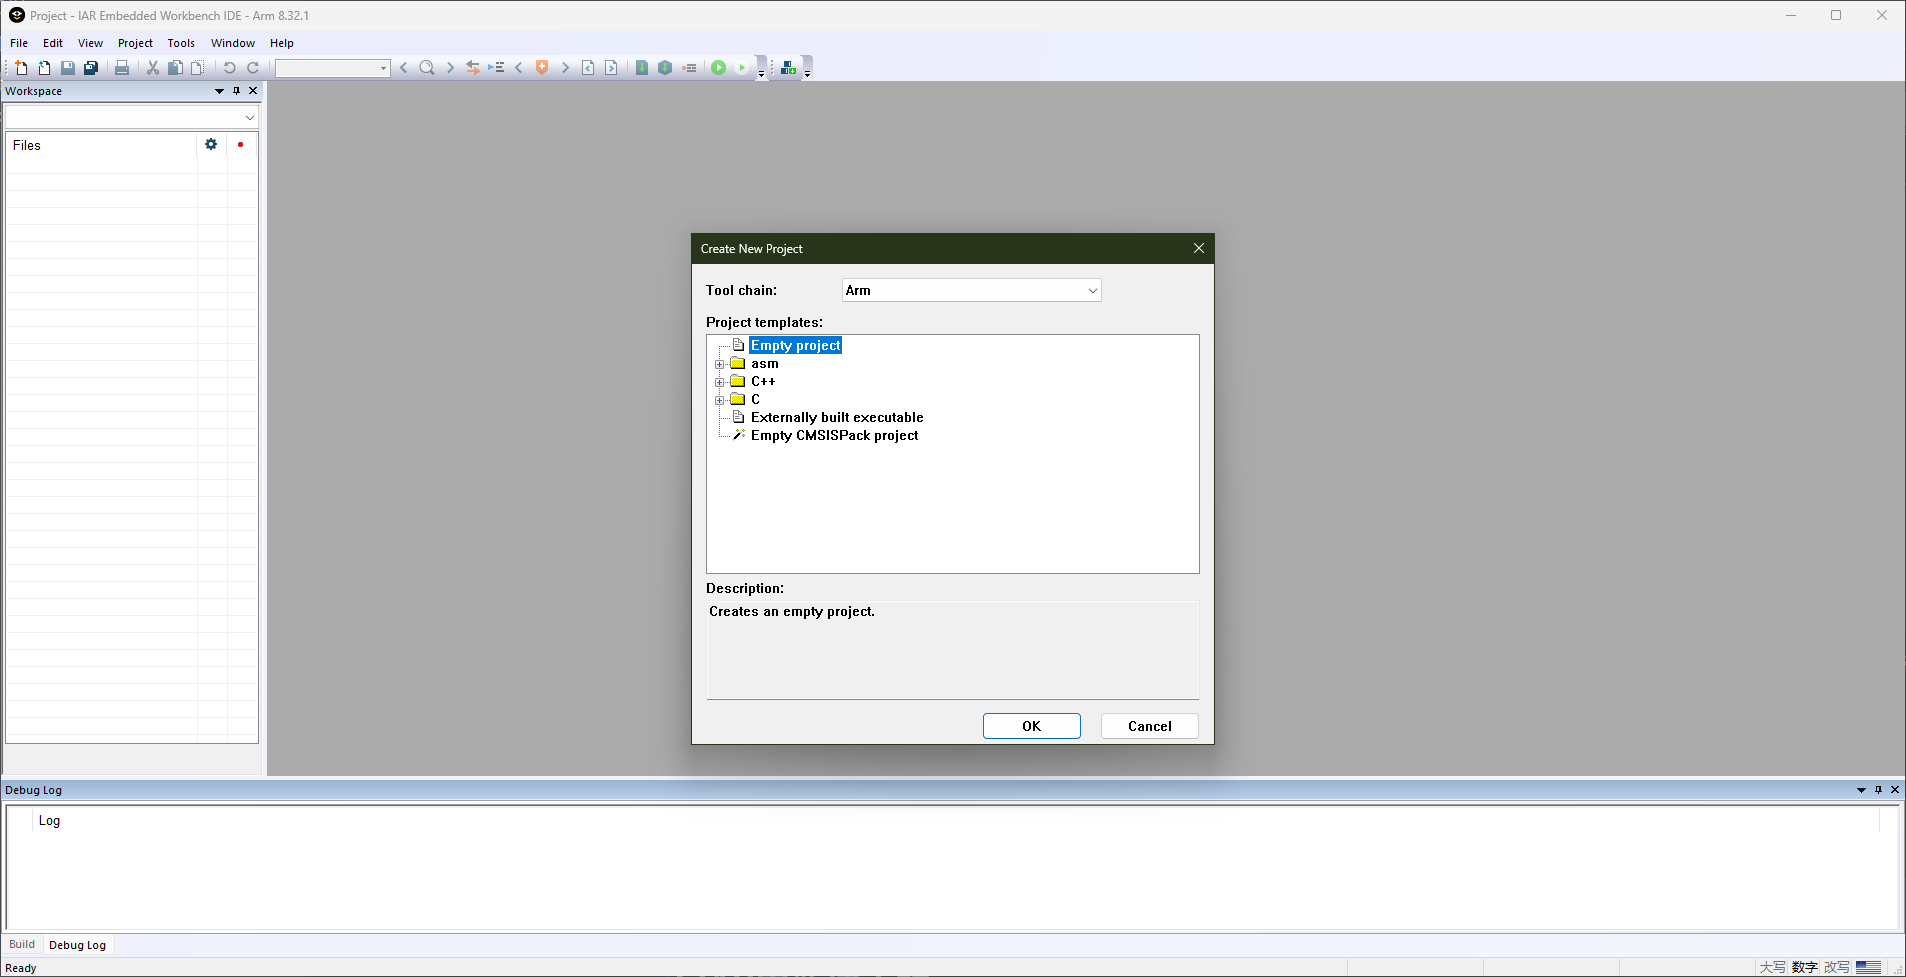Click the Save All toolbar icon
This screenshot has height=977, width=1906.
click(91, 68)
